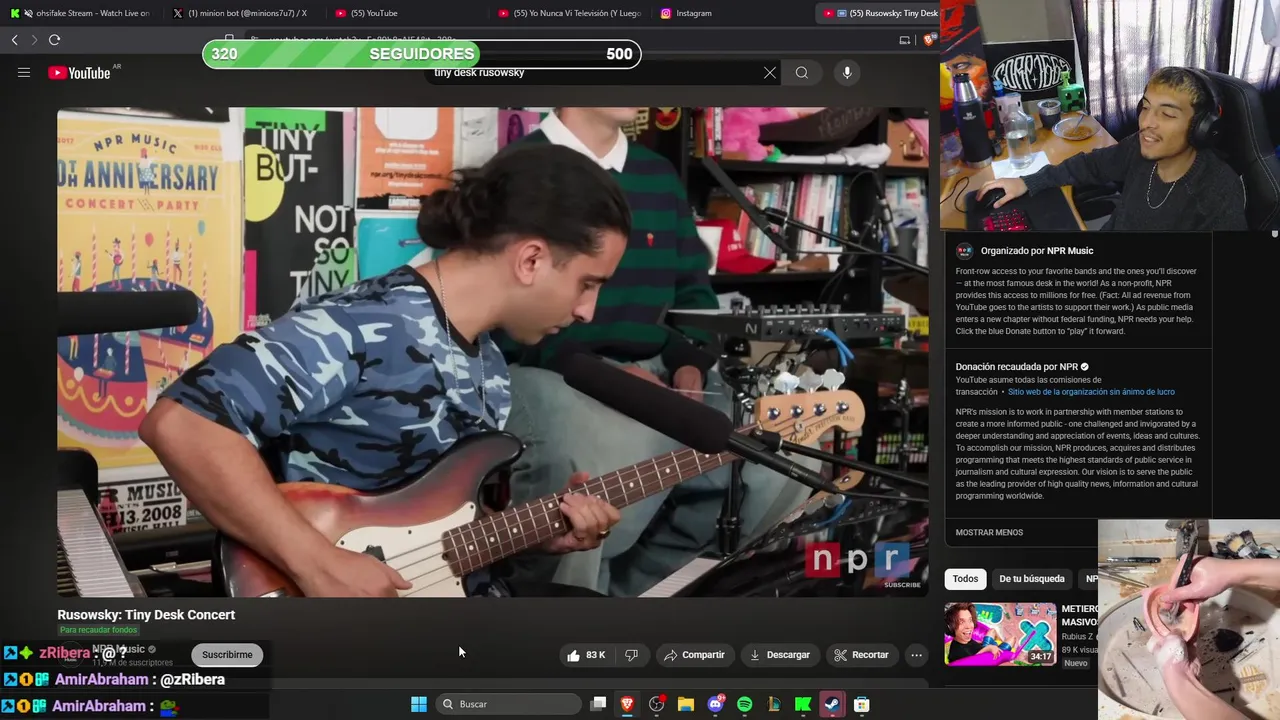Screen dimensions: 1280x720
Task: Open the Rubius Z suggested video thumbnail
Action: pyautogui.click(x=1000, y=634)
